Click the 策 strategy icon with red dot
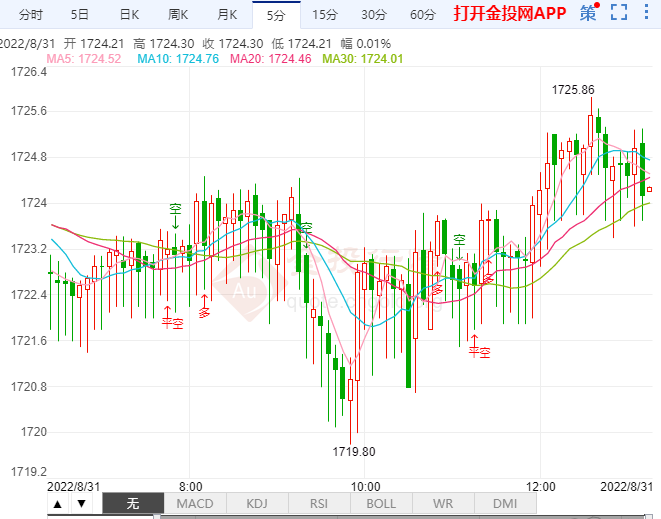This screenshot has height=519, width=661. click(x=590, y=14)
